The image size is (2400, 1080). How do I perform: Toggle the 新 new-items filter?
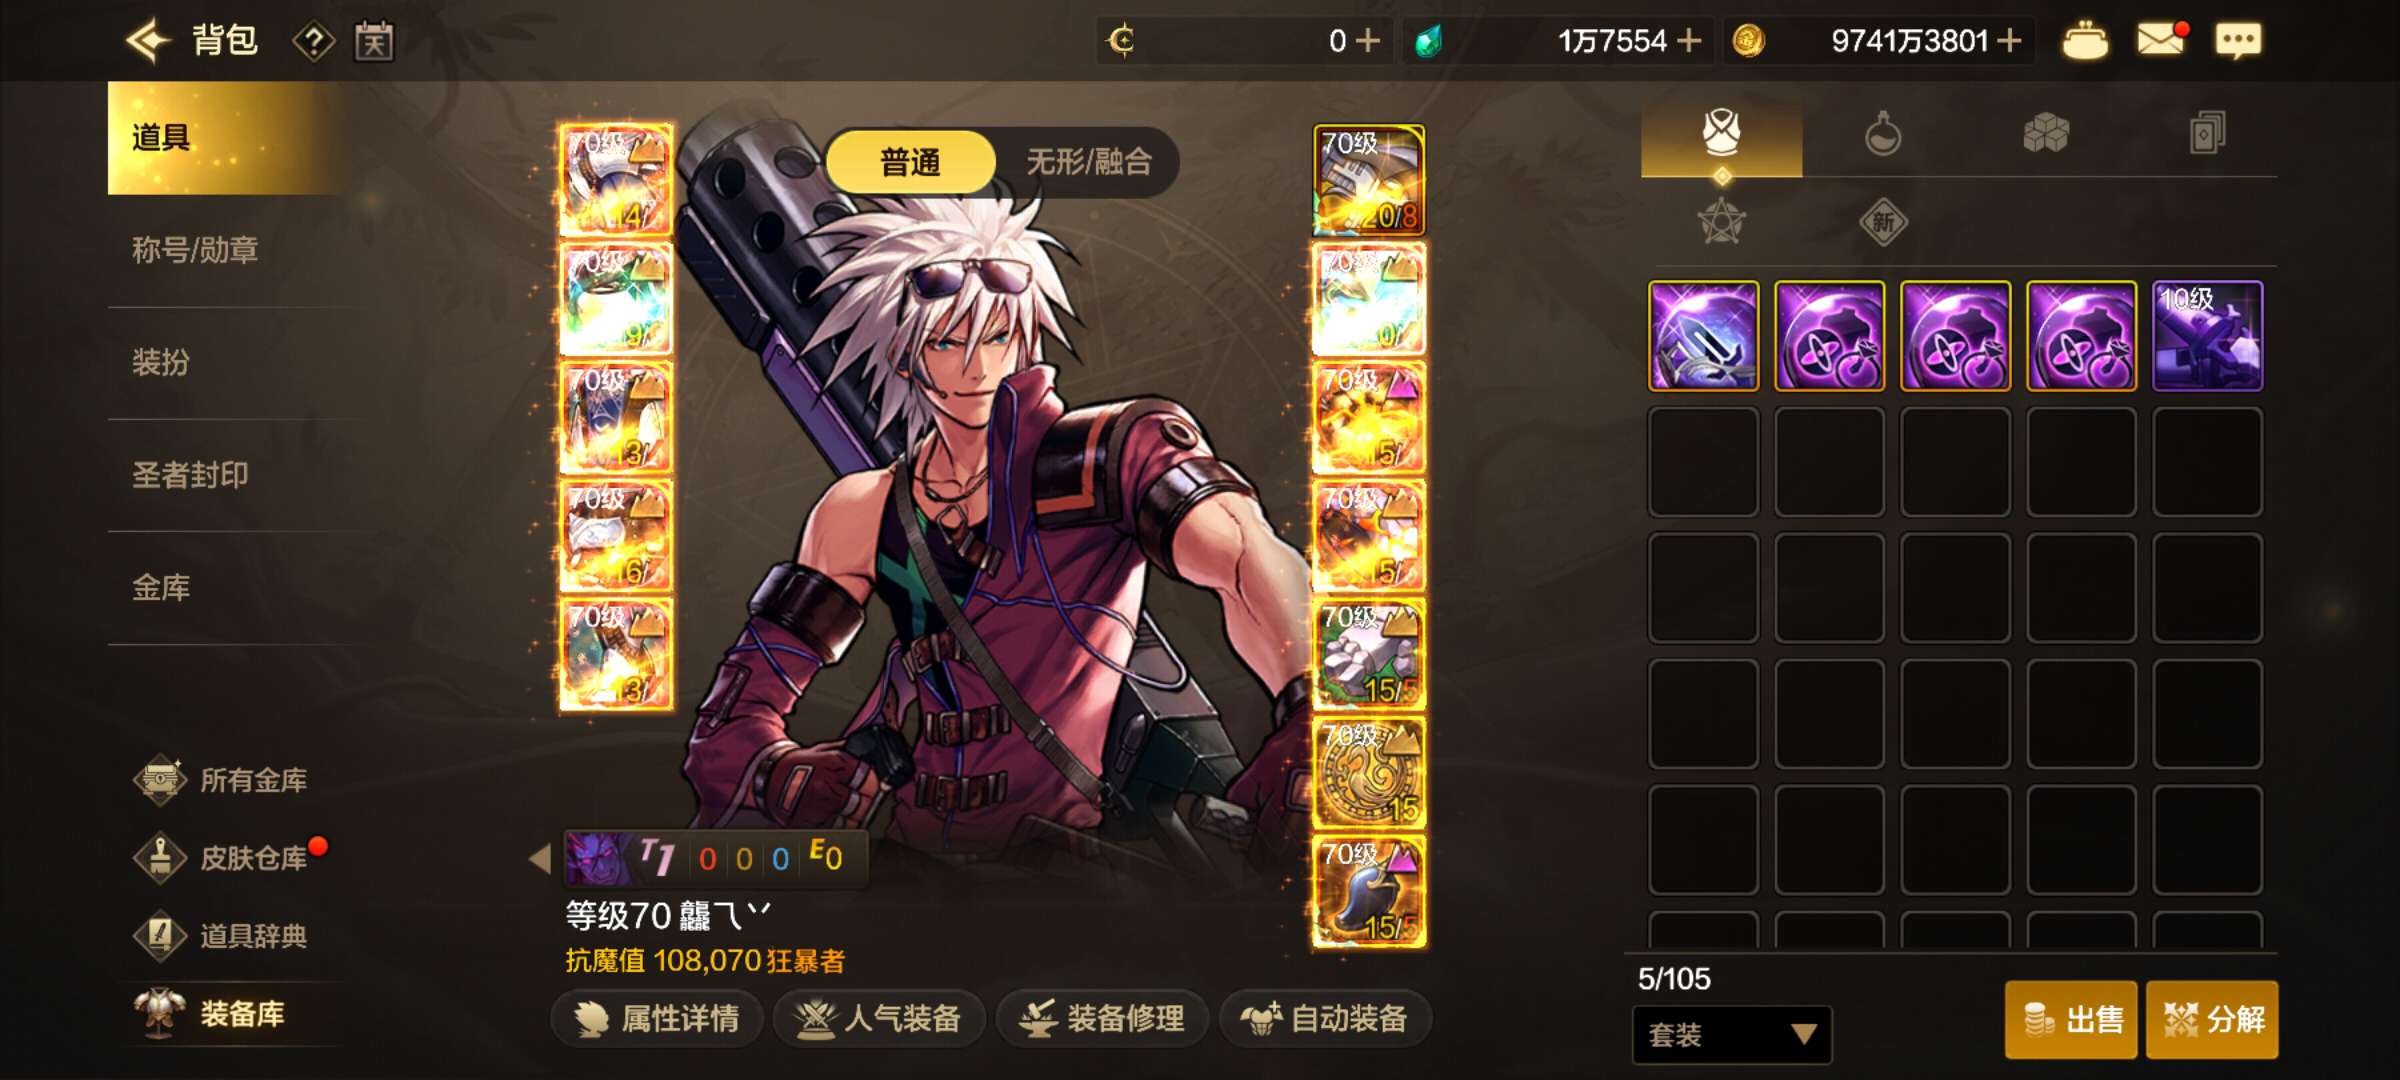1883,222
